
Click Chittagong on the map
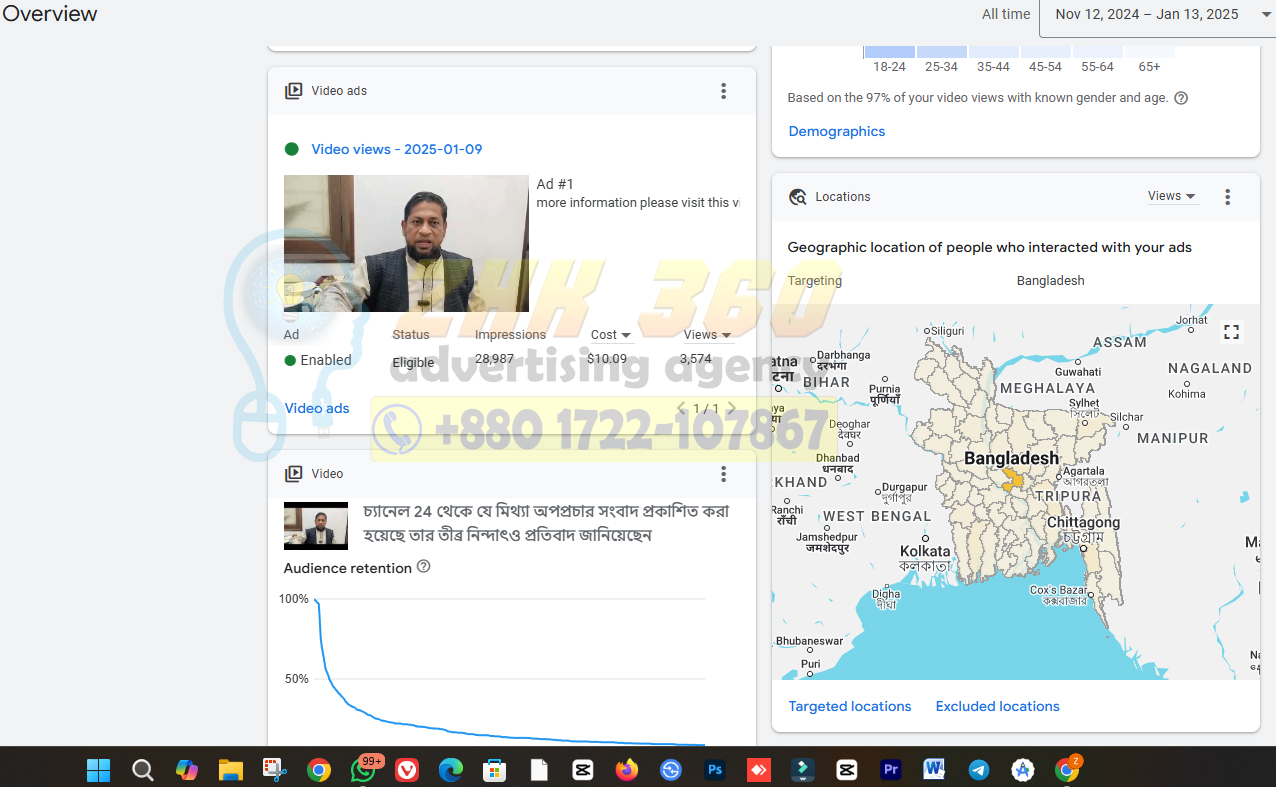1083,523
